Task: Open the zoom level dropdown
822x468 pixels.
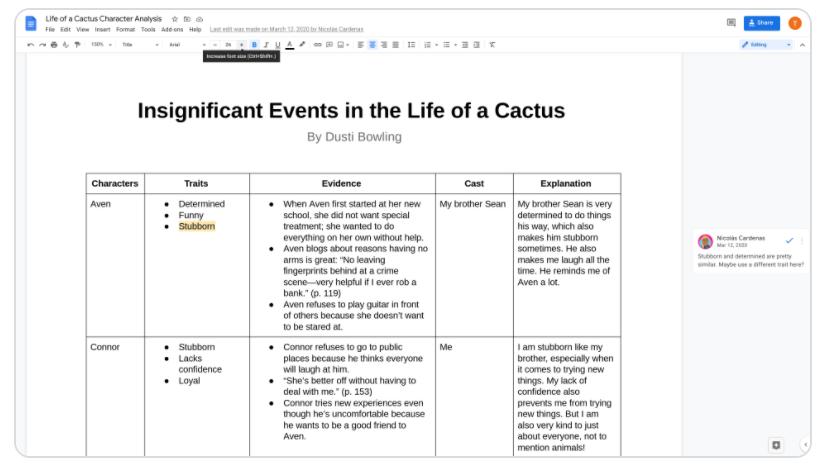Action: [x=100, y=44]
